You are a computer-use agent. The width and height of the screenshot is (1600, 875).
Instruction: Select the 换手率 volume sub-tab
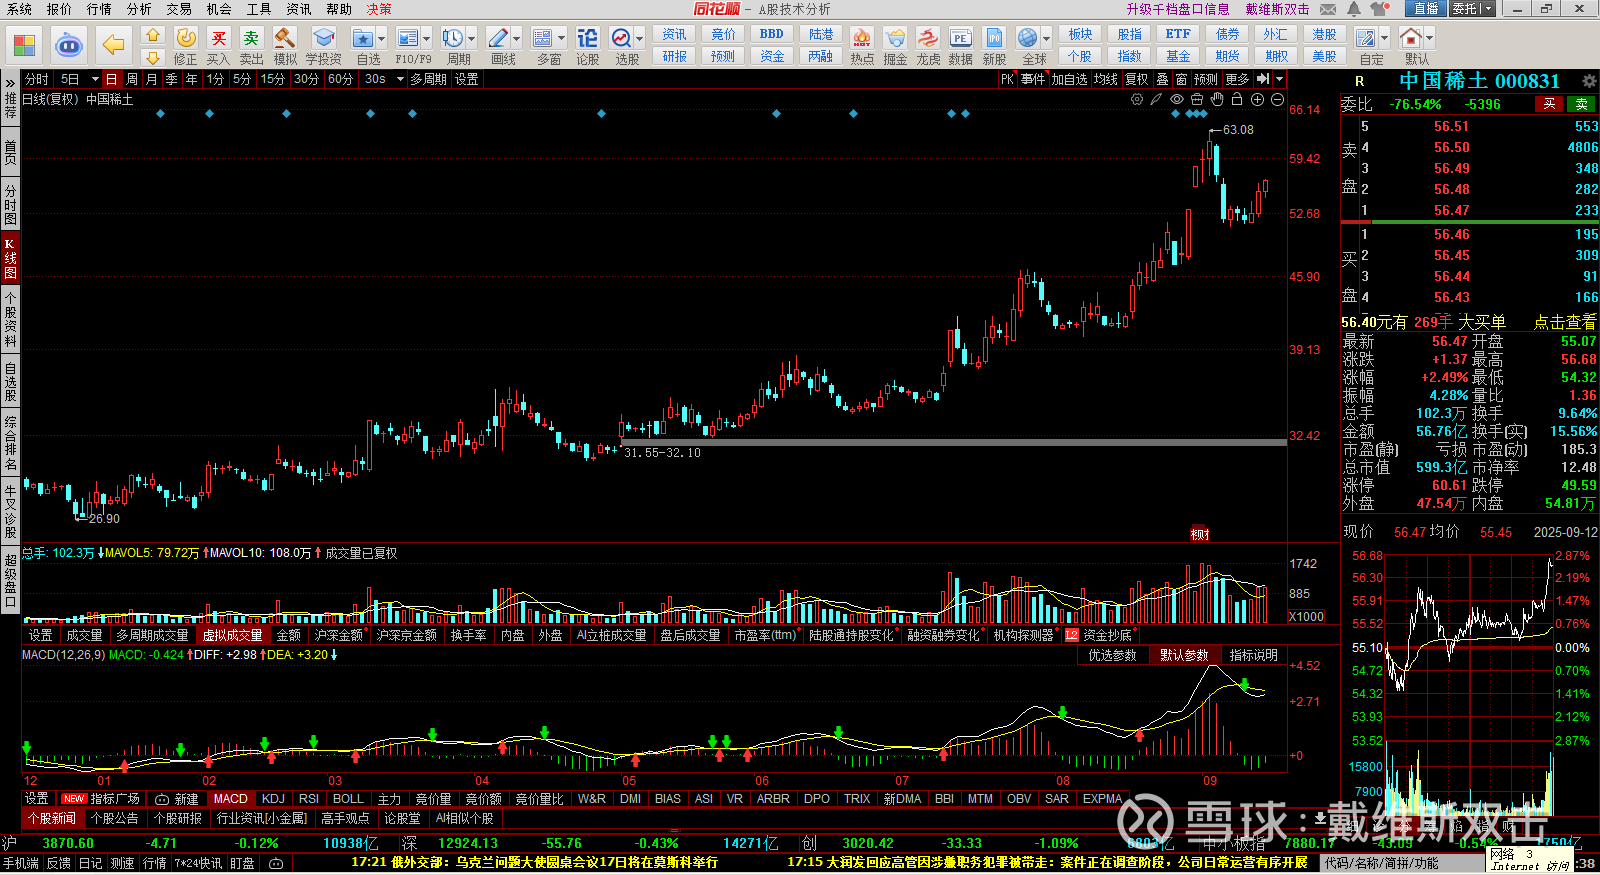point(469,635)
